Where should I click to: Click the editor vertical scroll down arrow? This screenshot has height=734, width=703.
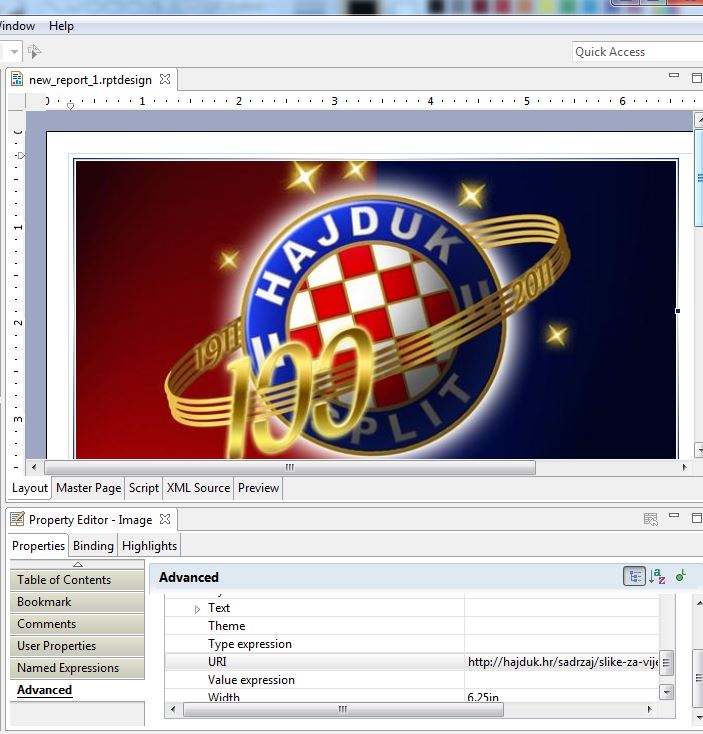click(699, 450)
